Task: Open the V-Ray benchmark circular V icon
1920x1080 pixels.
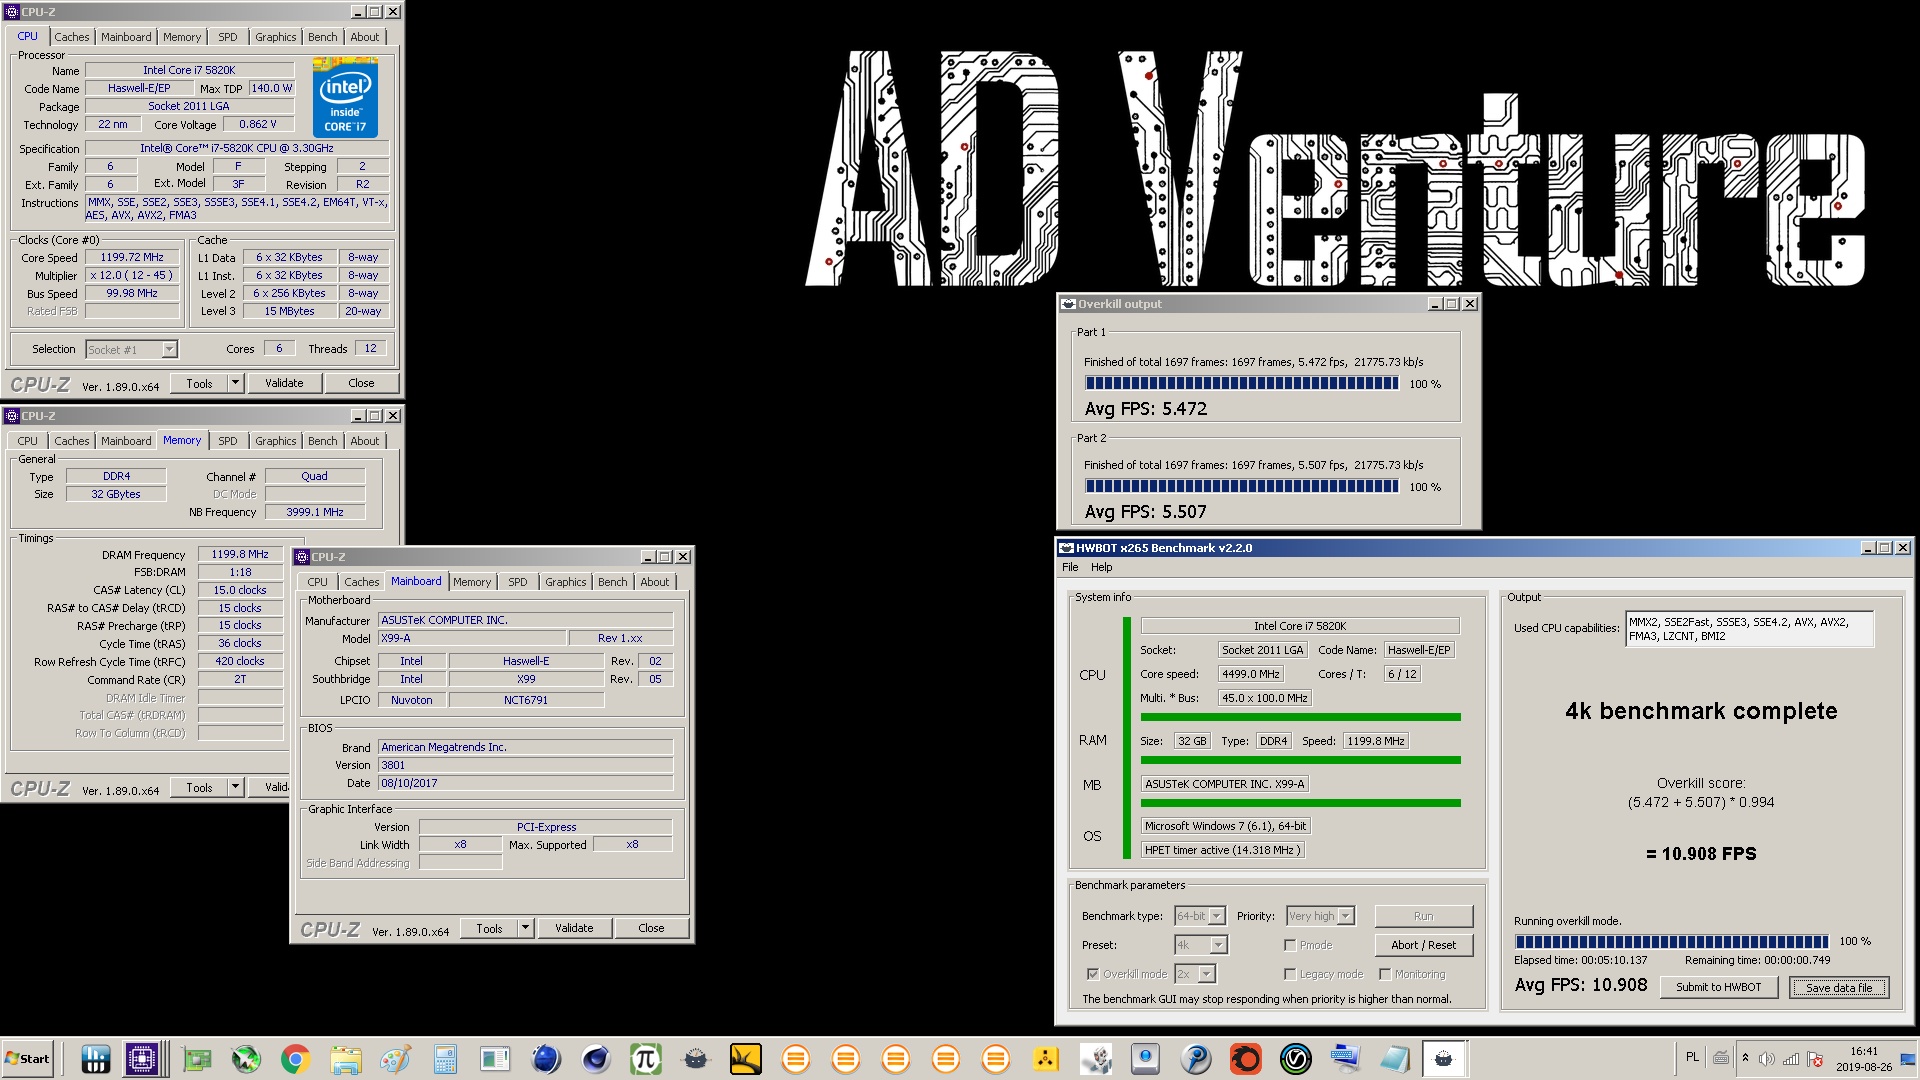Action: click(1295, 1058)
